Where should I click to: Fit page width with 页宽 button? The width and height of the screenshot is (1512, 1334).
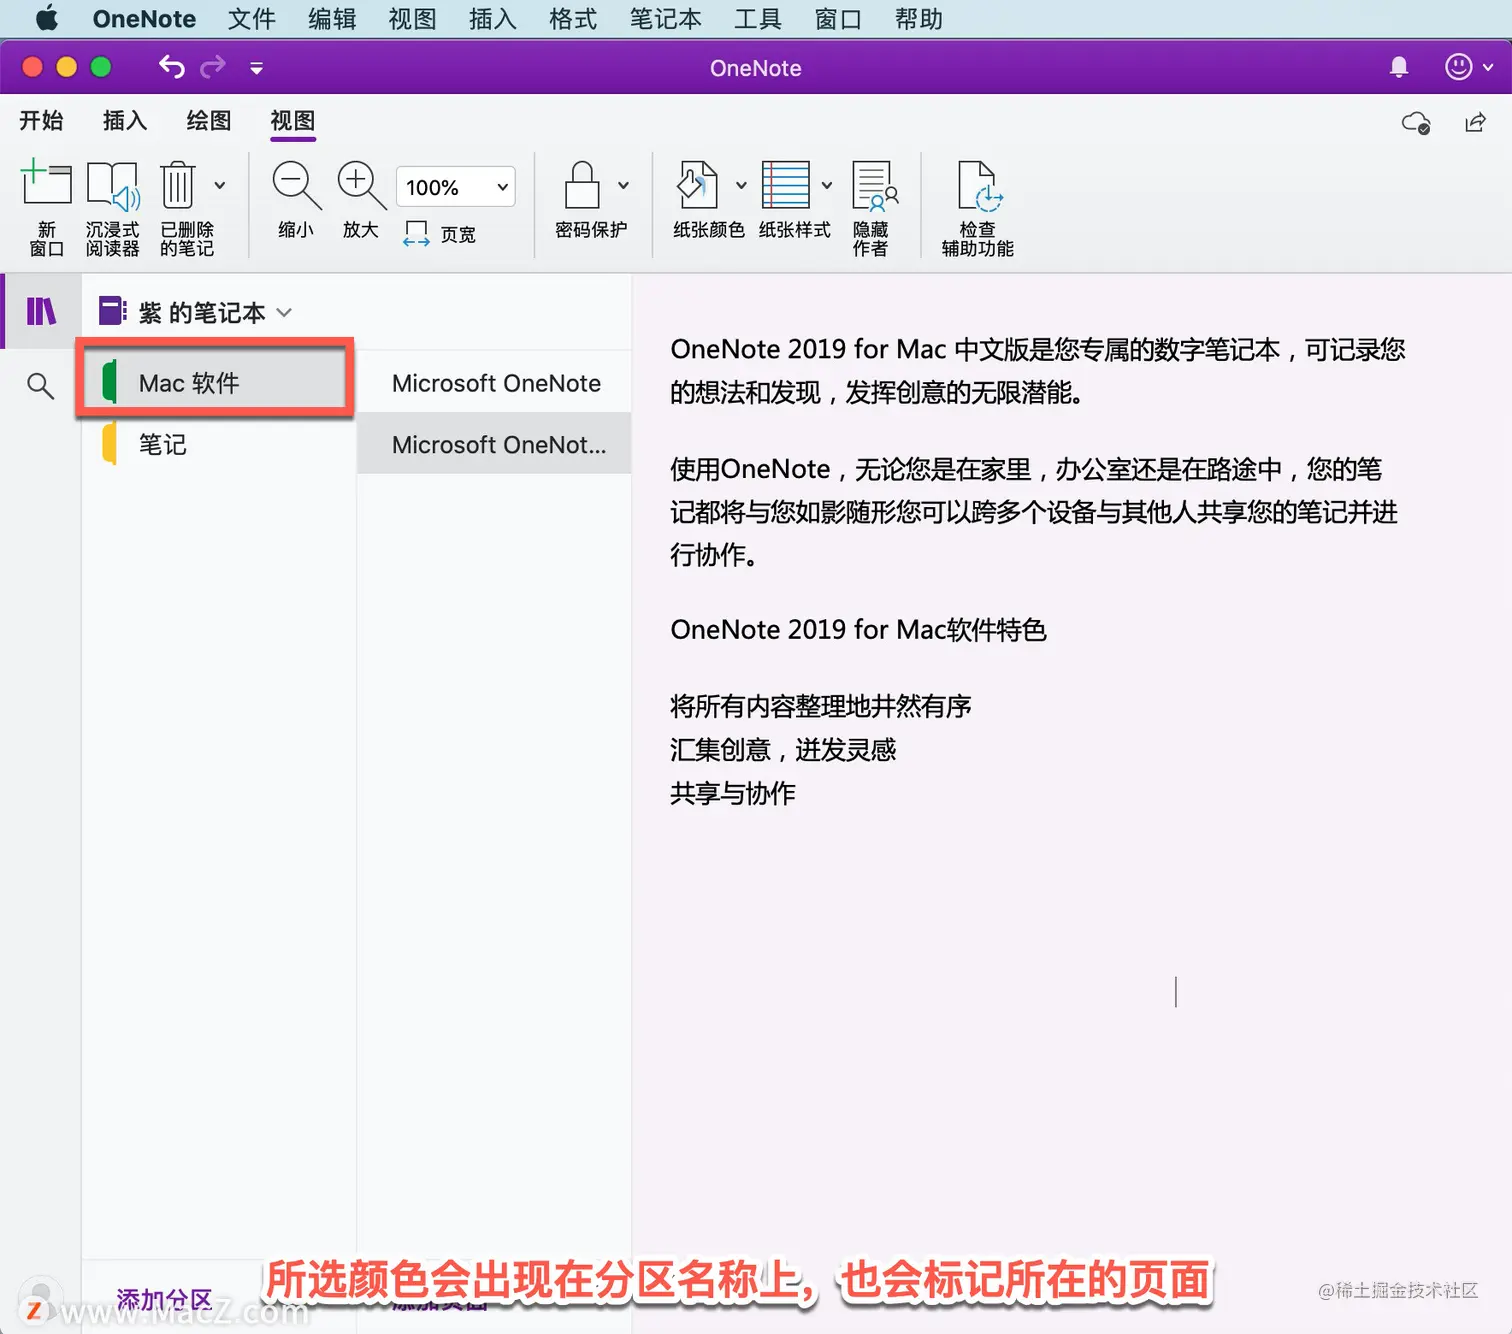[x=439, y=234]
